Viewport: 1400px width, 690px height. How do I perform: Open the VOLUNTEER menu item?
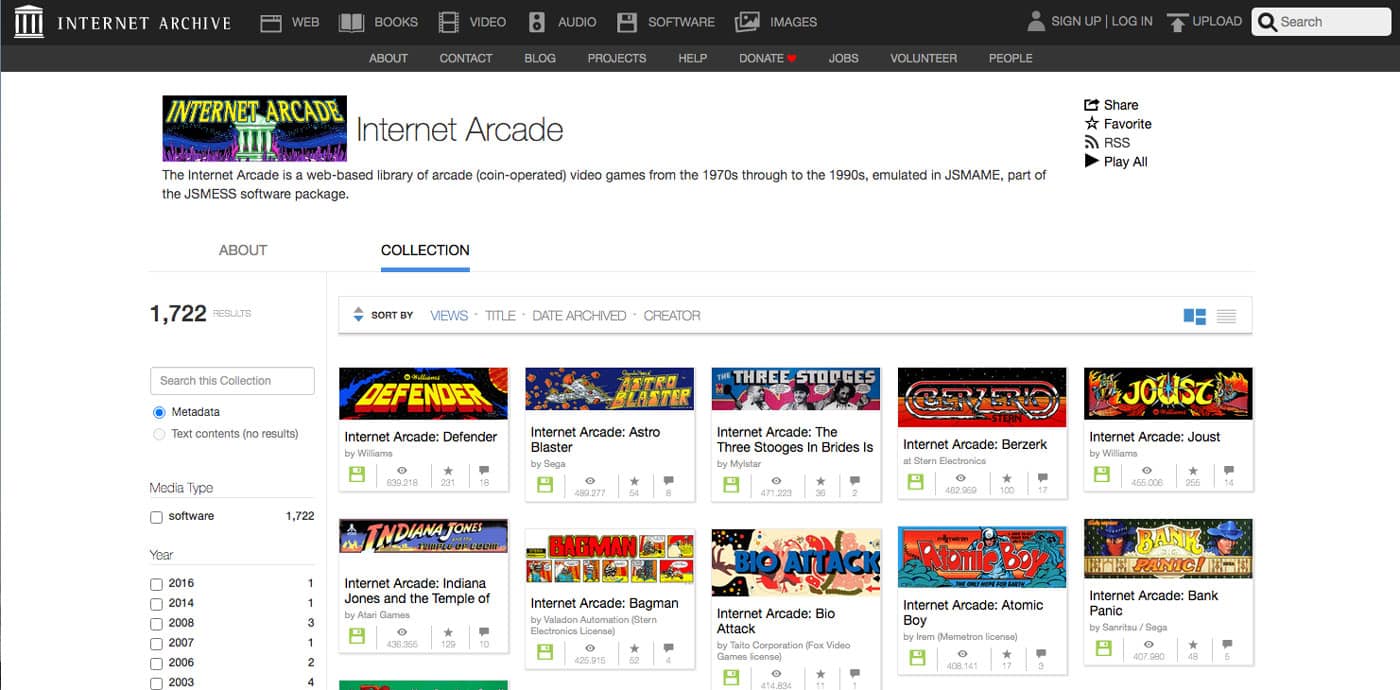[924, 58]
